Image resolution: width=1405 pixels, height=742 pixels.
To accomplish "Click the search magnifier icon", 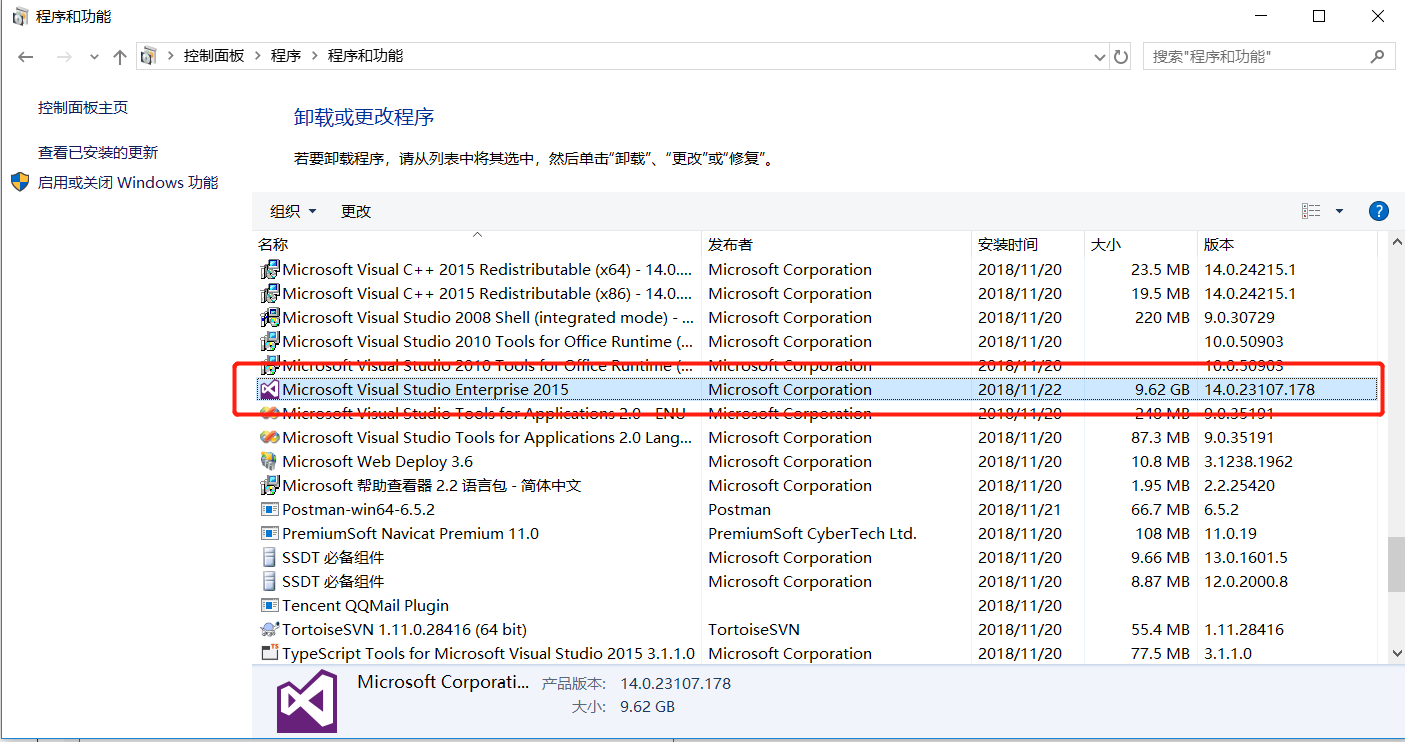I will pos(1380,57).
